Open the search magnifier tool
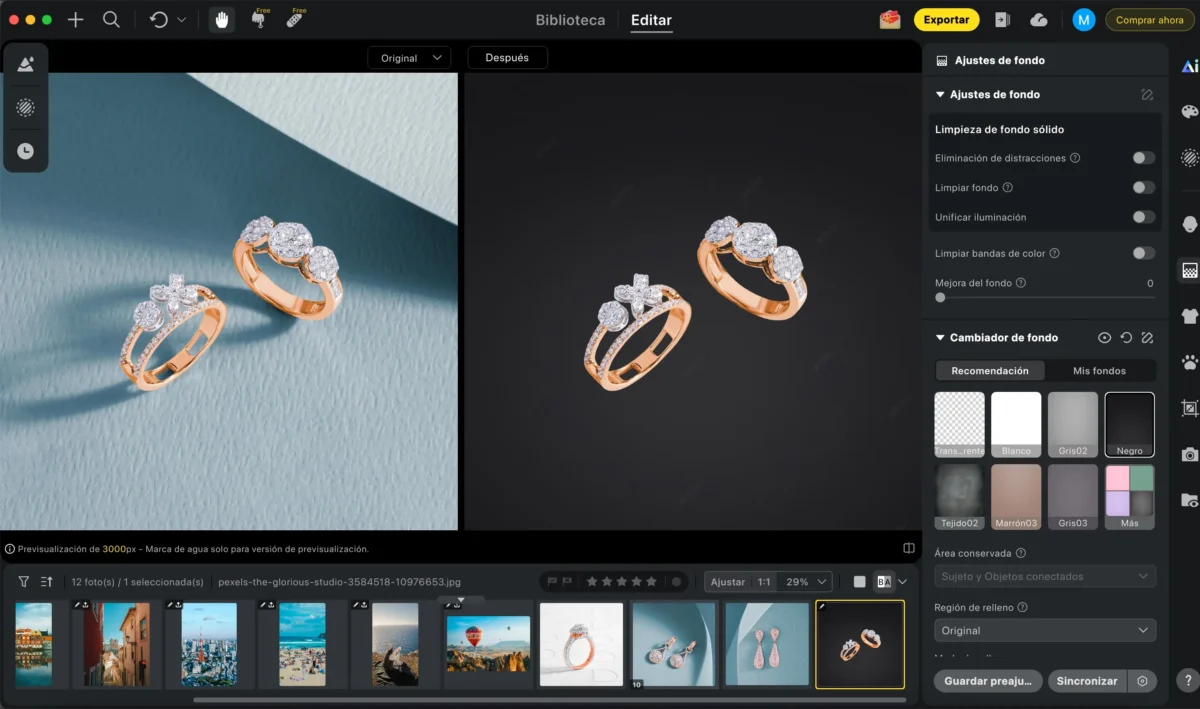 (111, 20)
